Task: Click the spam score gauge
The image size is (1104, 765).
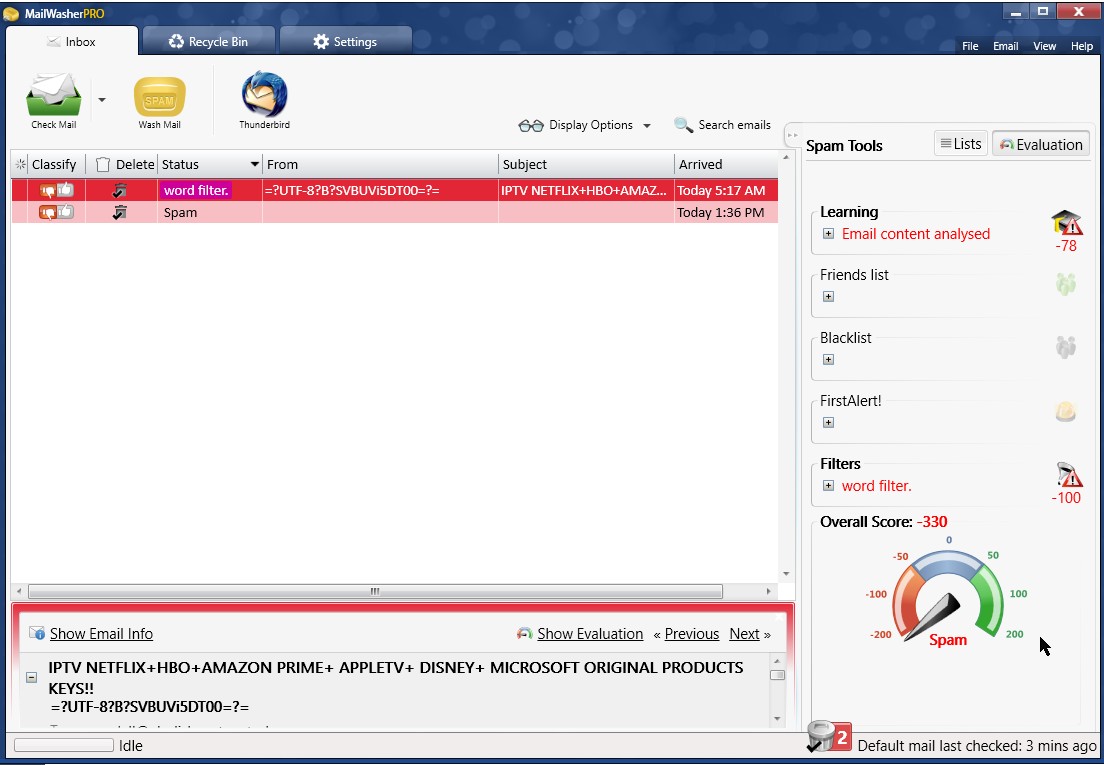Action: (x=948, y=593)
